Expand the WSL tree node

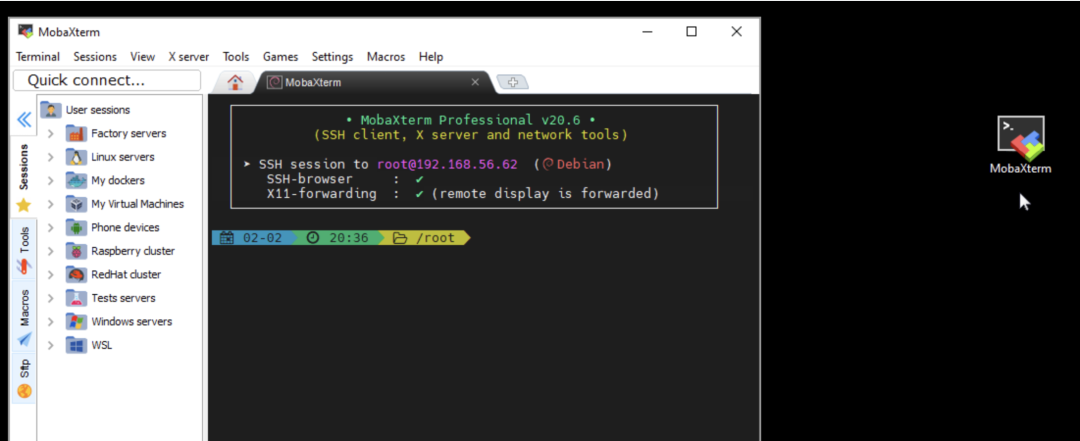point(50,345)
